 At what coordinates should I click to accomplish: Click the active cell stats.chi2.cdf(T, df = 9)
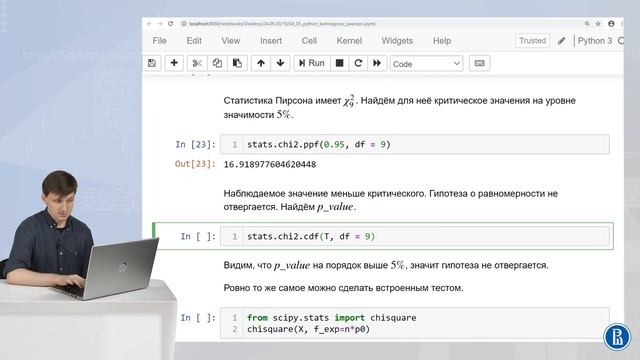415,236
